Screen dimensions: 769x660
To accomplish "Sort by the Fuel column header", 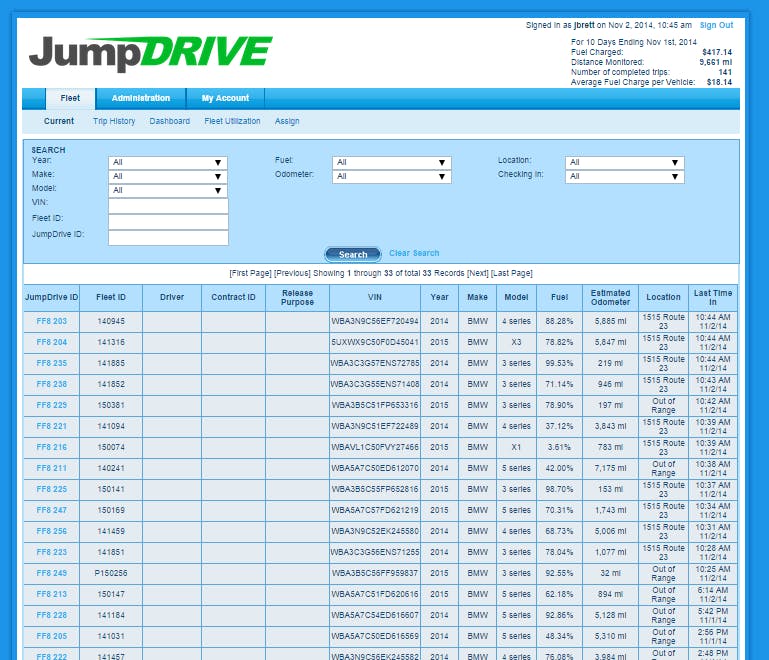I will click(x=558, y=297).
